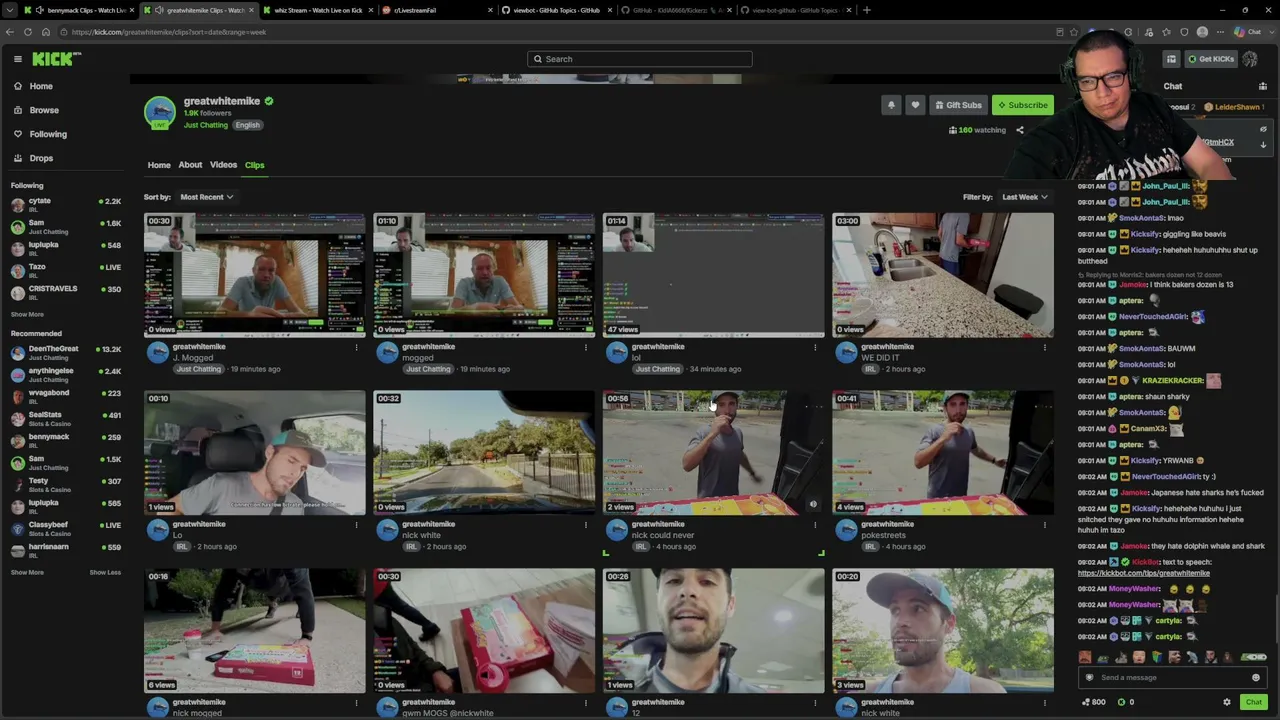This screenshot has height=720, width=1280.
Task: Click the hide pinned message eye icon
Action: 1263,129
